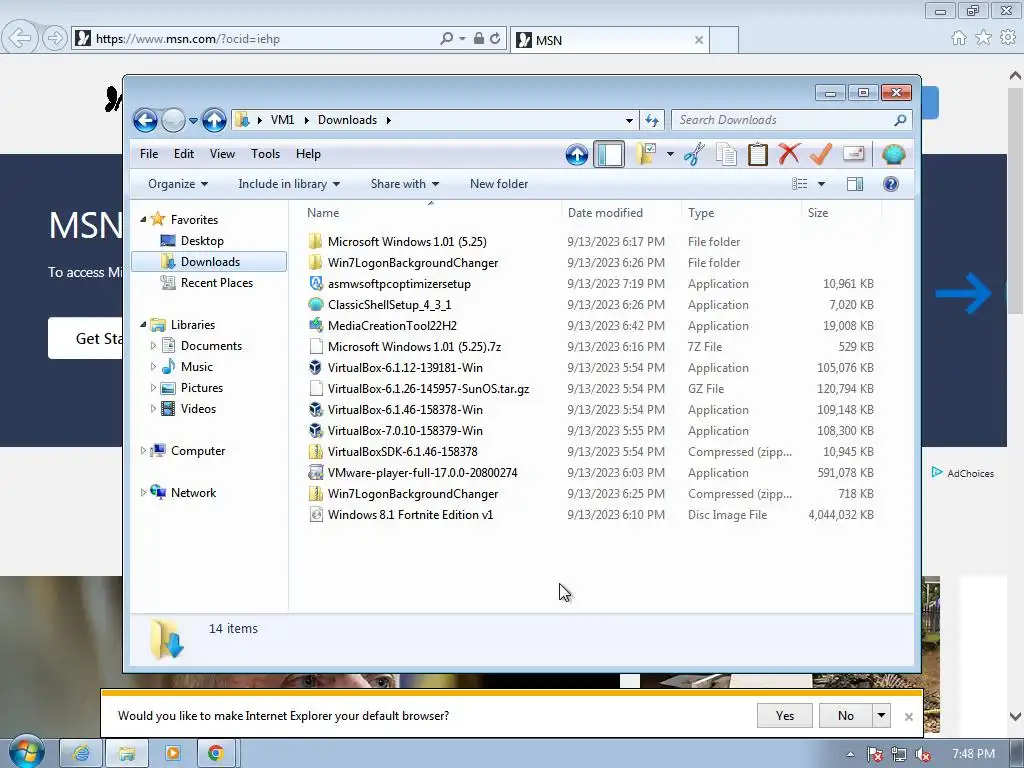Select Desktop in Favorites

point(202,241)
